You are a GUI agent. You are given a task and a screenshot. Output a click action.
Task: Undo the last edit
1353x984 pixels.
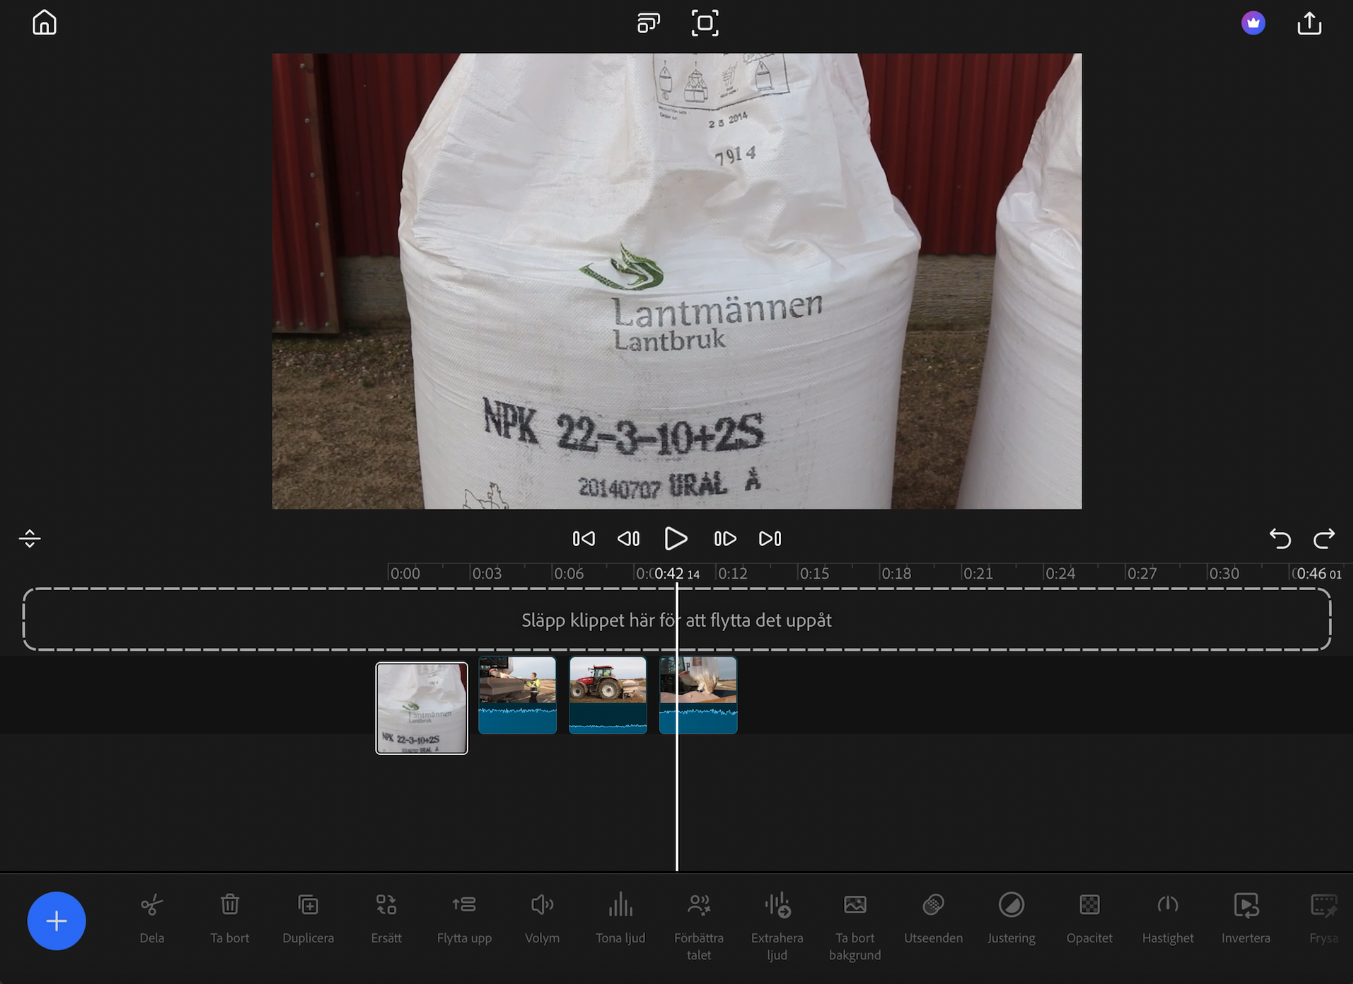pyautogui.click(x=1280, y=539)
